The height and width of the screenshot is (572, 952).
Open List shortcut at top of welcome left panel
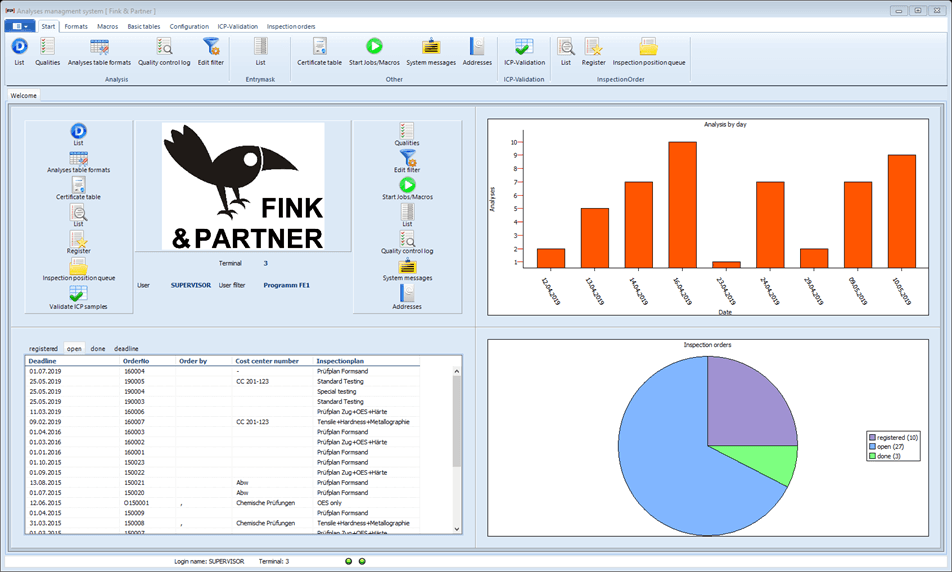(78, 134)
